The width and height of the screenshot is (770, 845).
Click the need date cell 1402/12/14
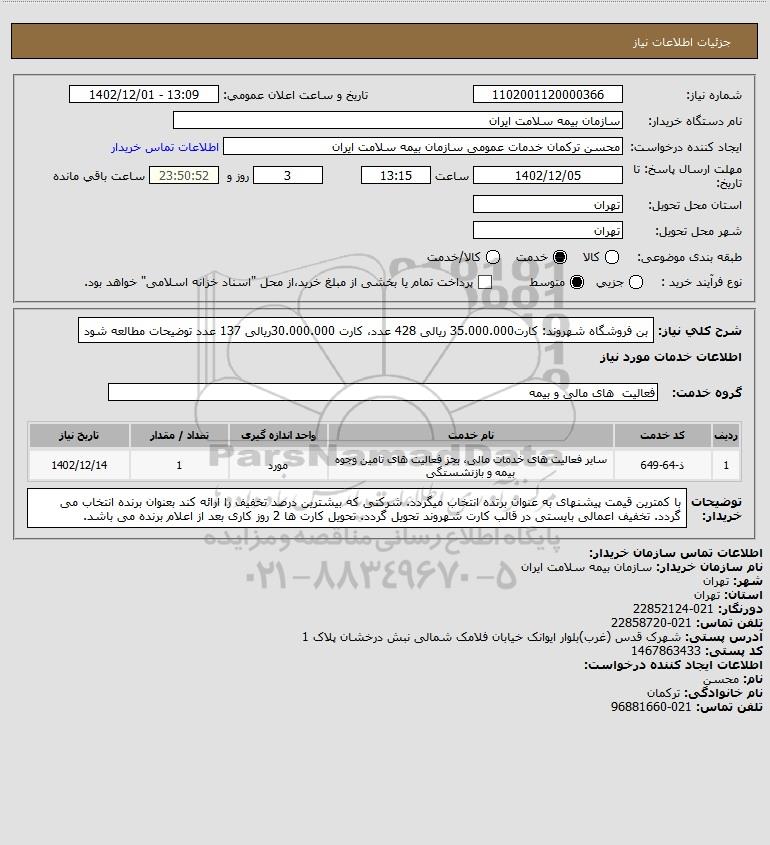(x=79, y=465)
